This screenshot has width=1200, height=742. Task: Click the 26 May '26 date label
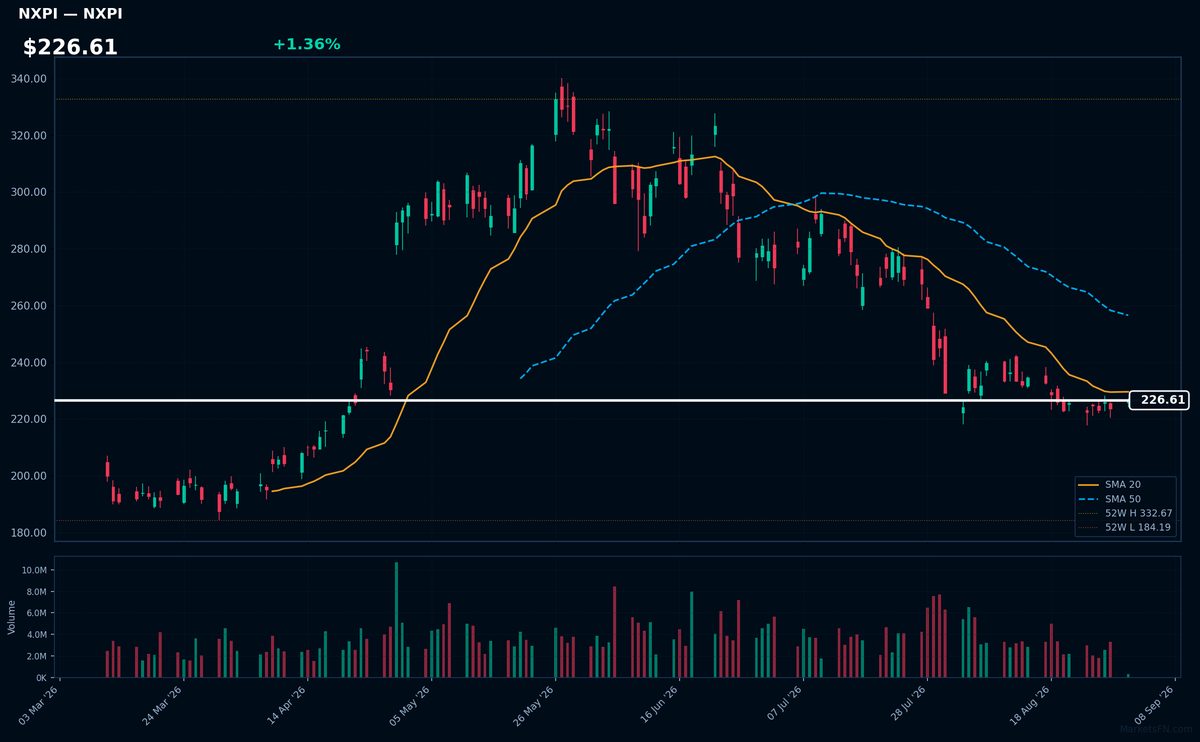(x=536, y=705)
